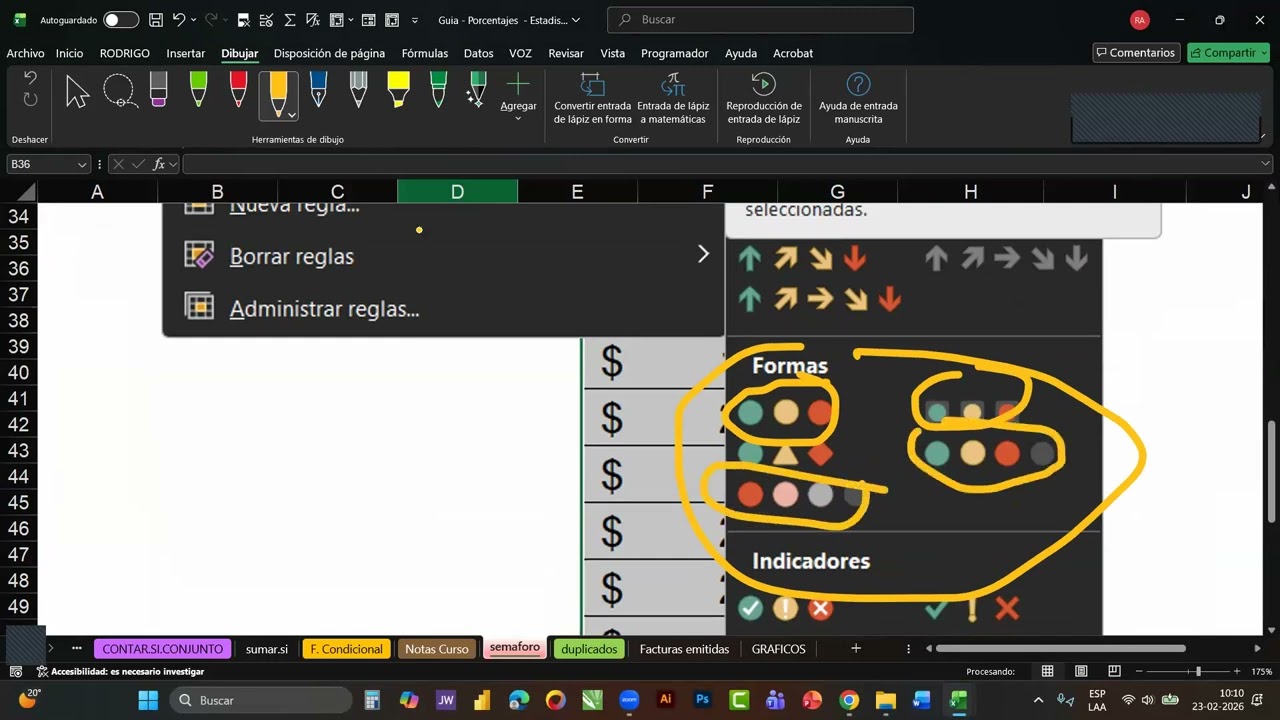
Task: Select the three symbols circled indicator set
Action: tap(785, 608)
